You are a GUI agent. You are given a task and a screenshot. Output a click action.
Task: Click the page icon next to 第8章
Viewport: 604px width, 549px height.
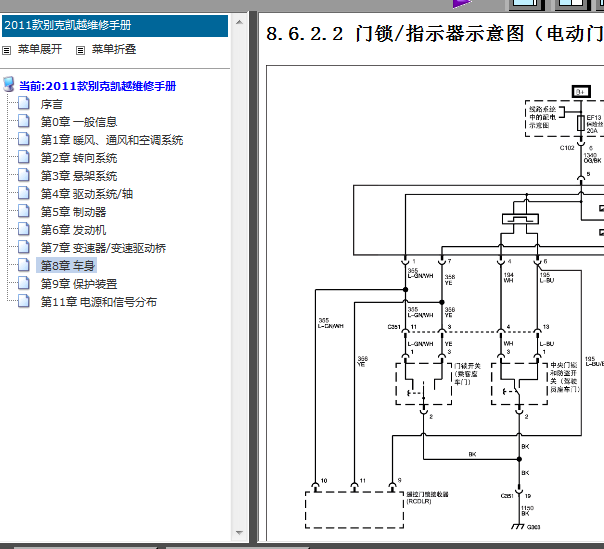(24, 265)
